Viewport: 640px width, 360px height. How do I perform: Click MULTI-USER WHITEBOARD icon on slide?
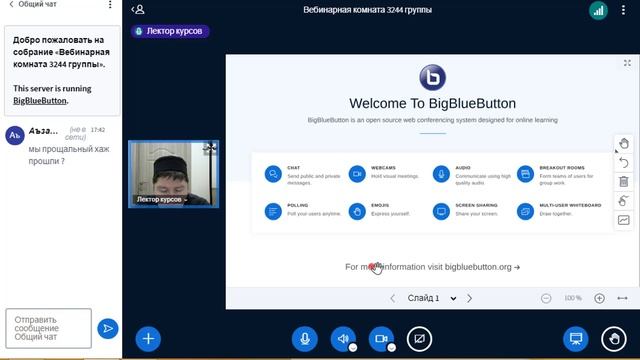tap(525, 211)
